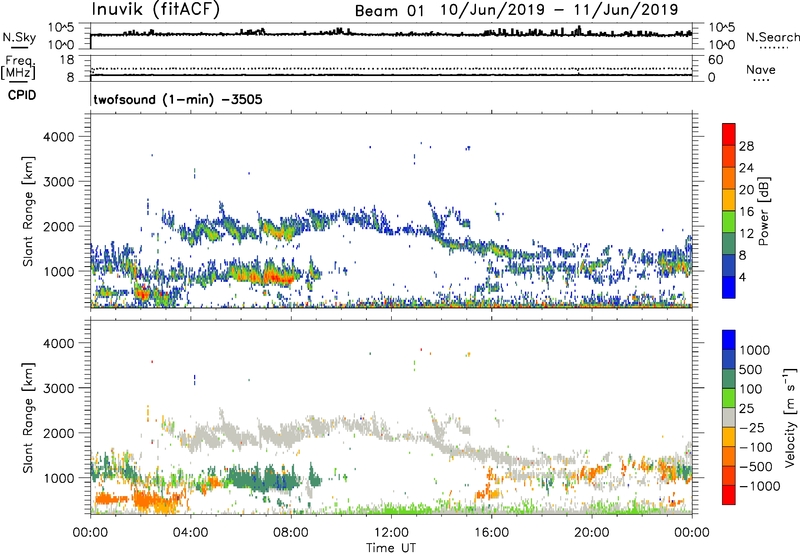
Task: Pick the light green 12–16 dB colorbar segment
Action: point(729,222)
